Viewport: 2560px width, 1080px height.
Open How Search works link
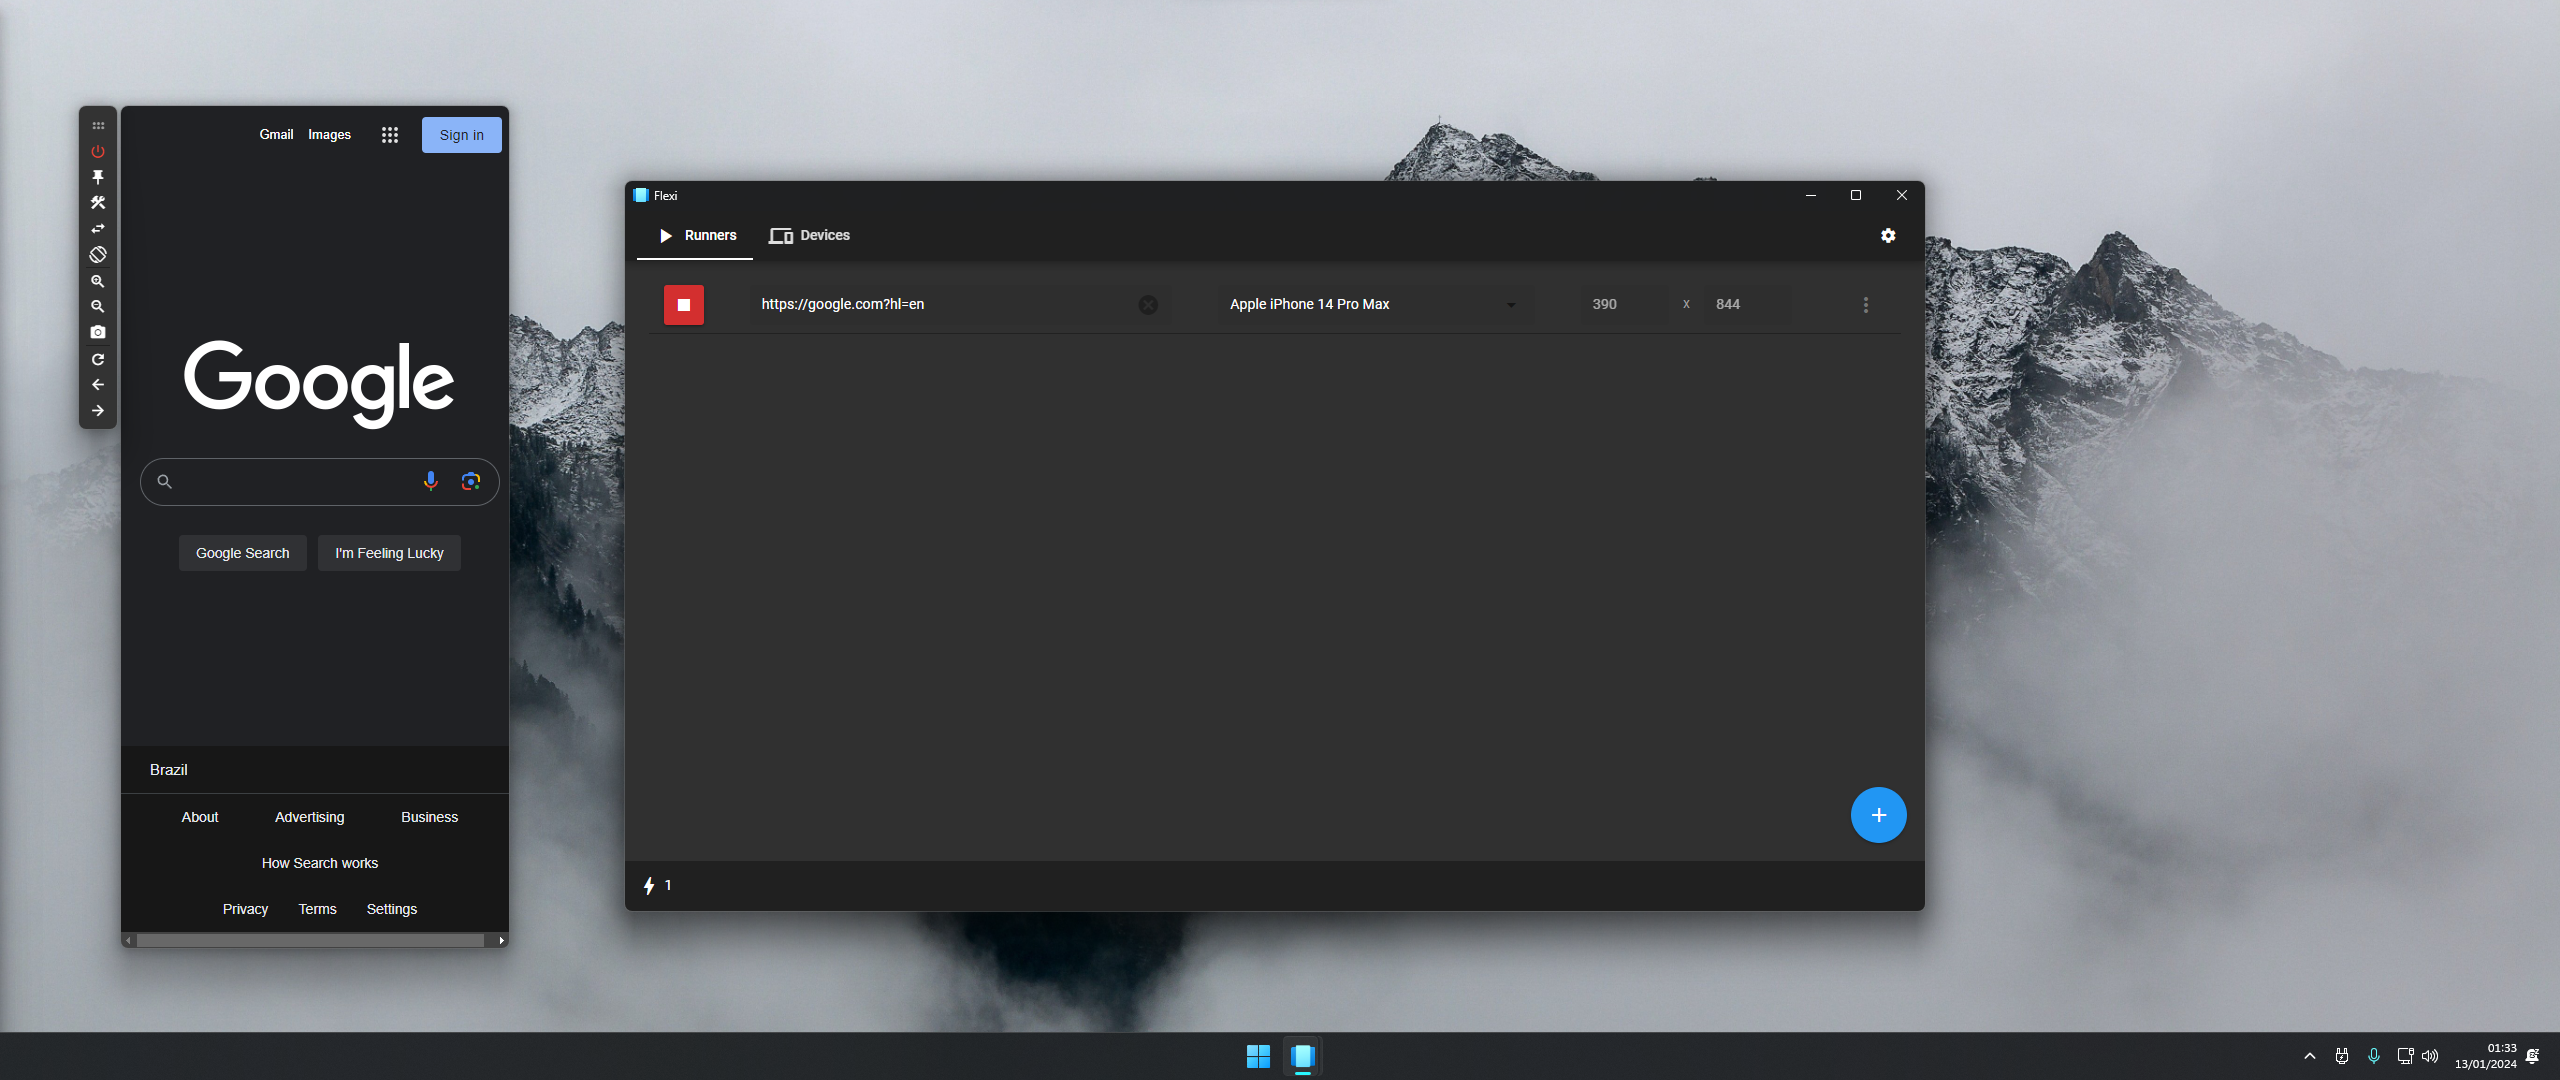320,863
